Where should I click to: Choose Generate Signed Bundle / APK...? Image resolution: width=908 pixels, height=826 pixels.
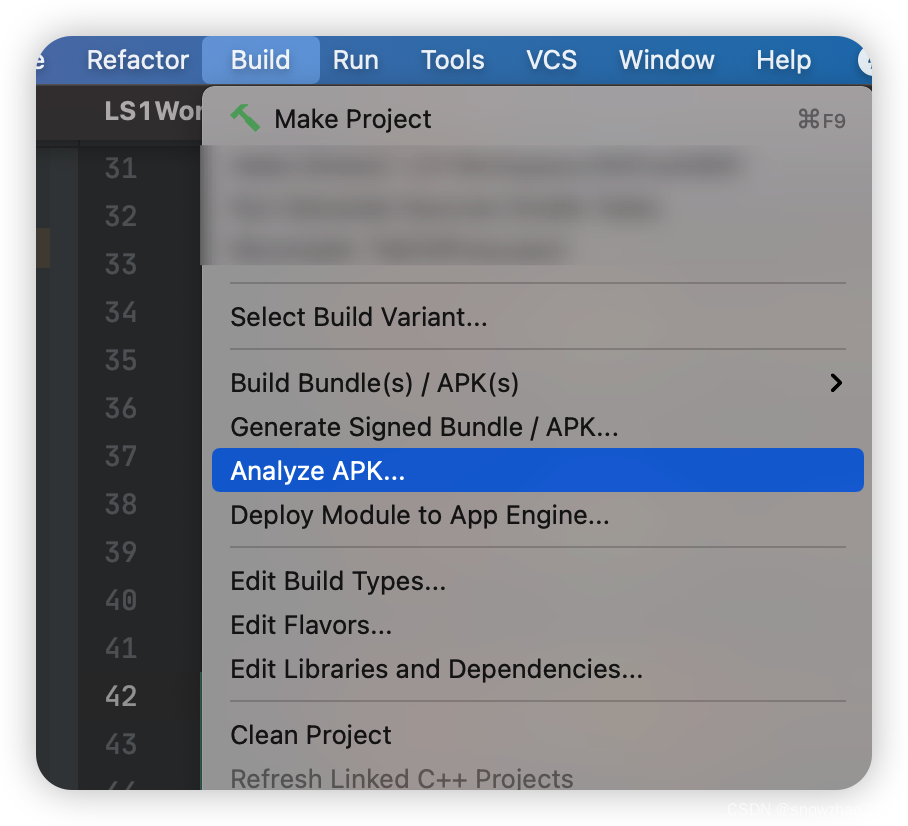(x=538, y=427)
